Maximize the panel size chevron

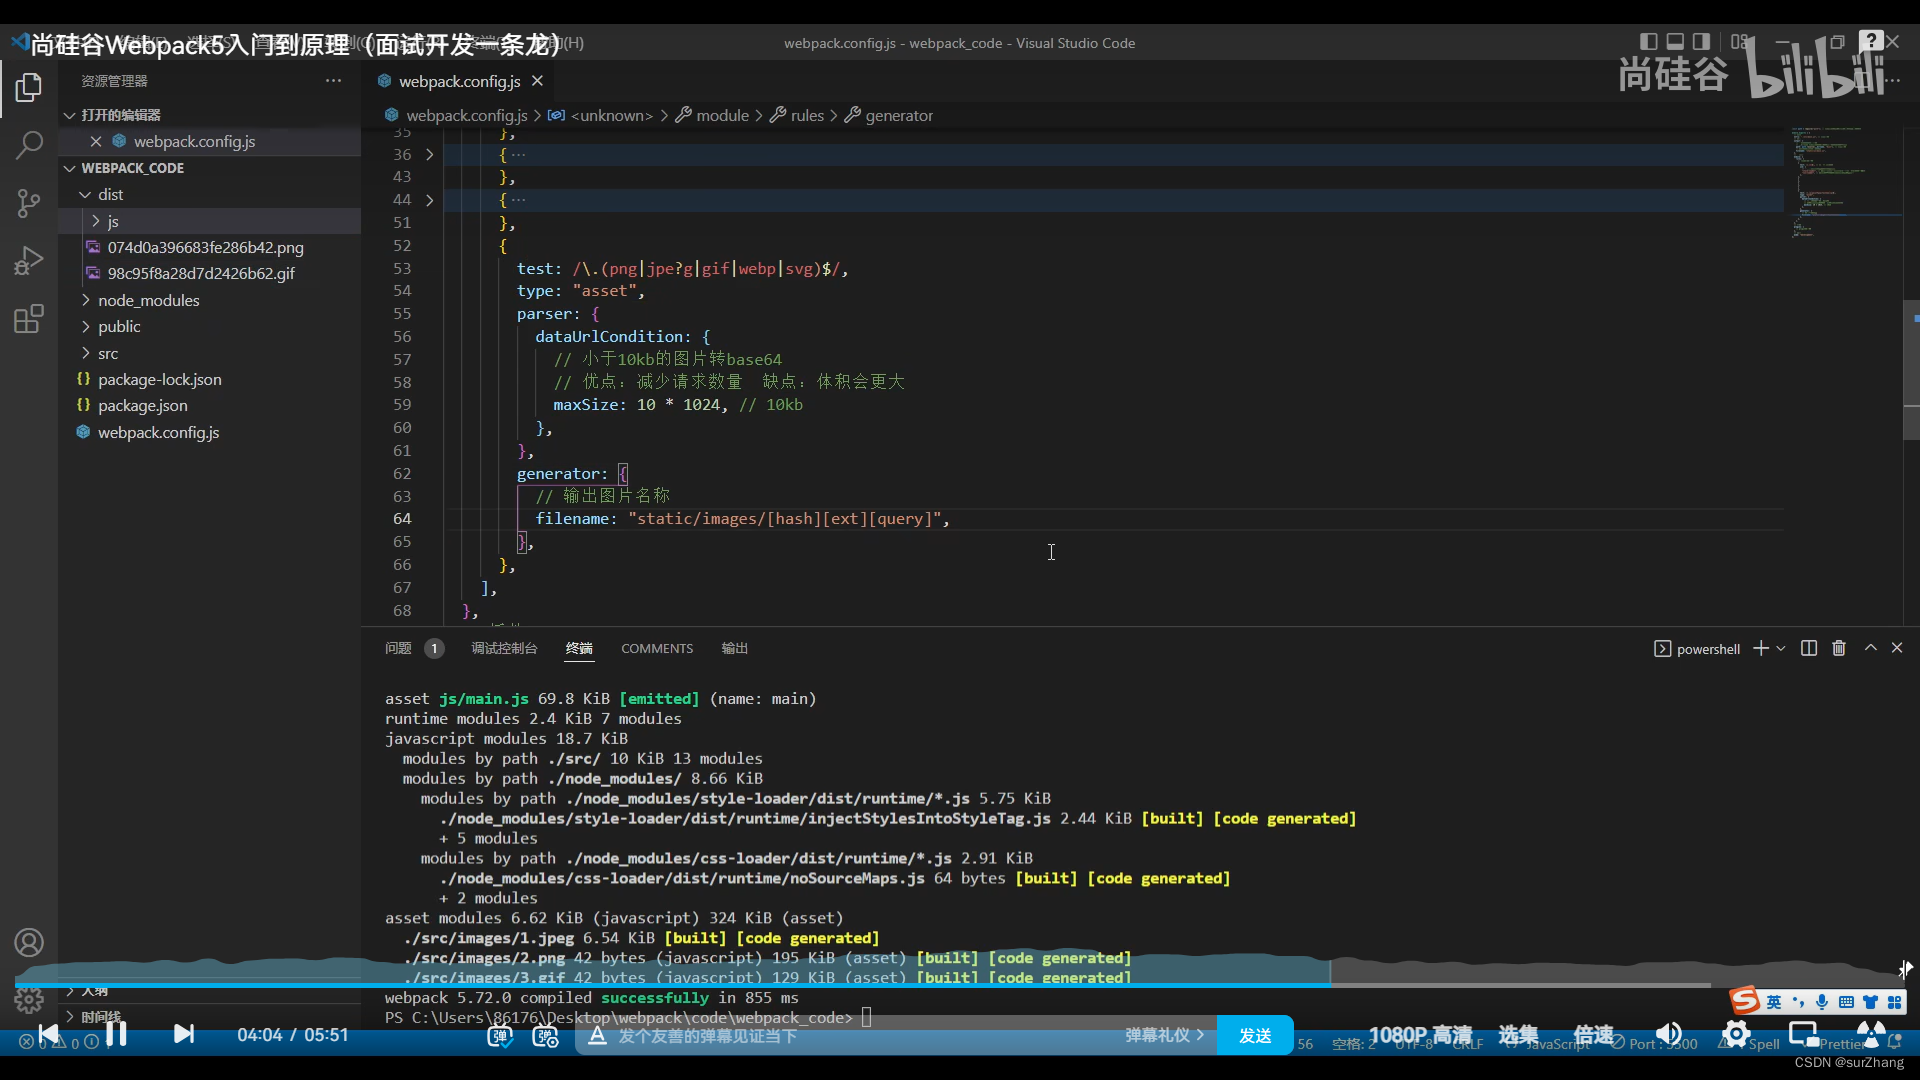click(1871, 648)
